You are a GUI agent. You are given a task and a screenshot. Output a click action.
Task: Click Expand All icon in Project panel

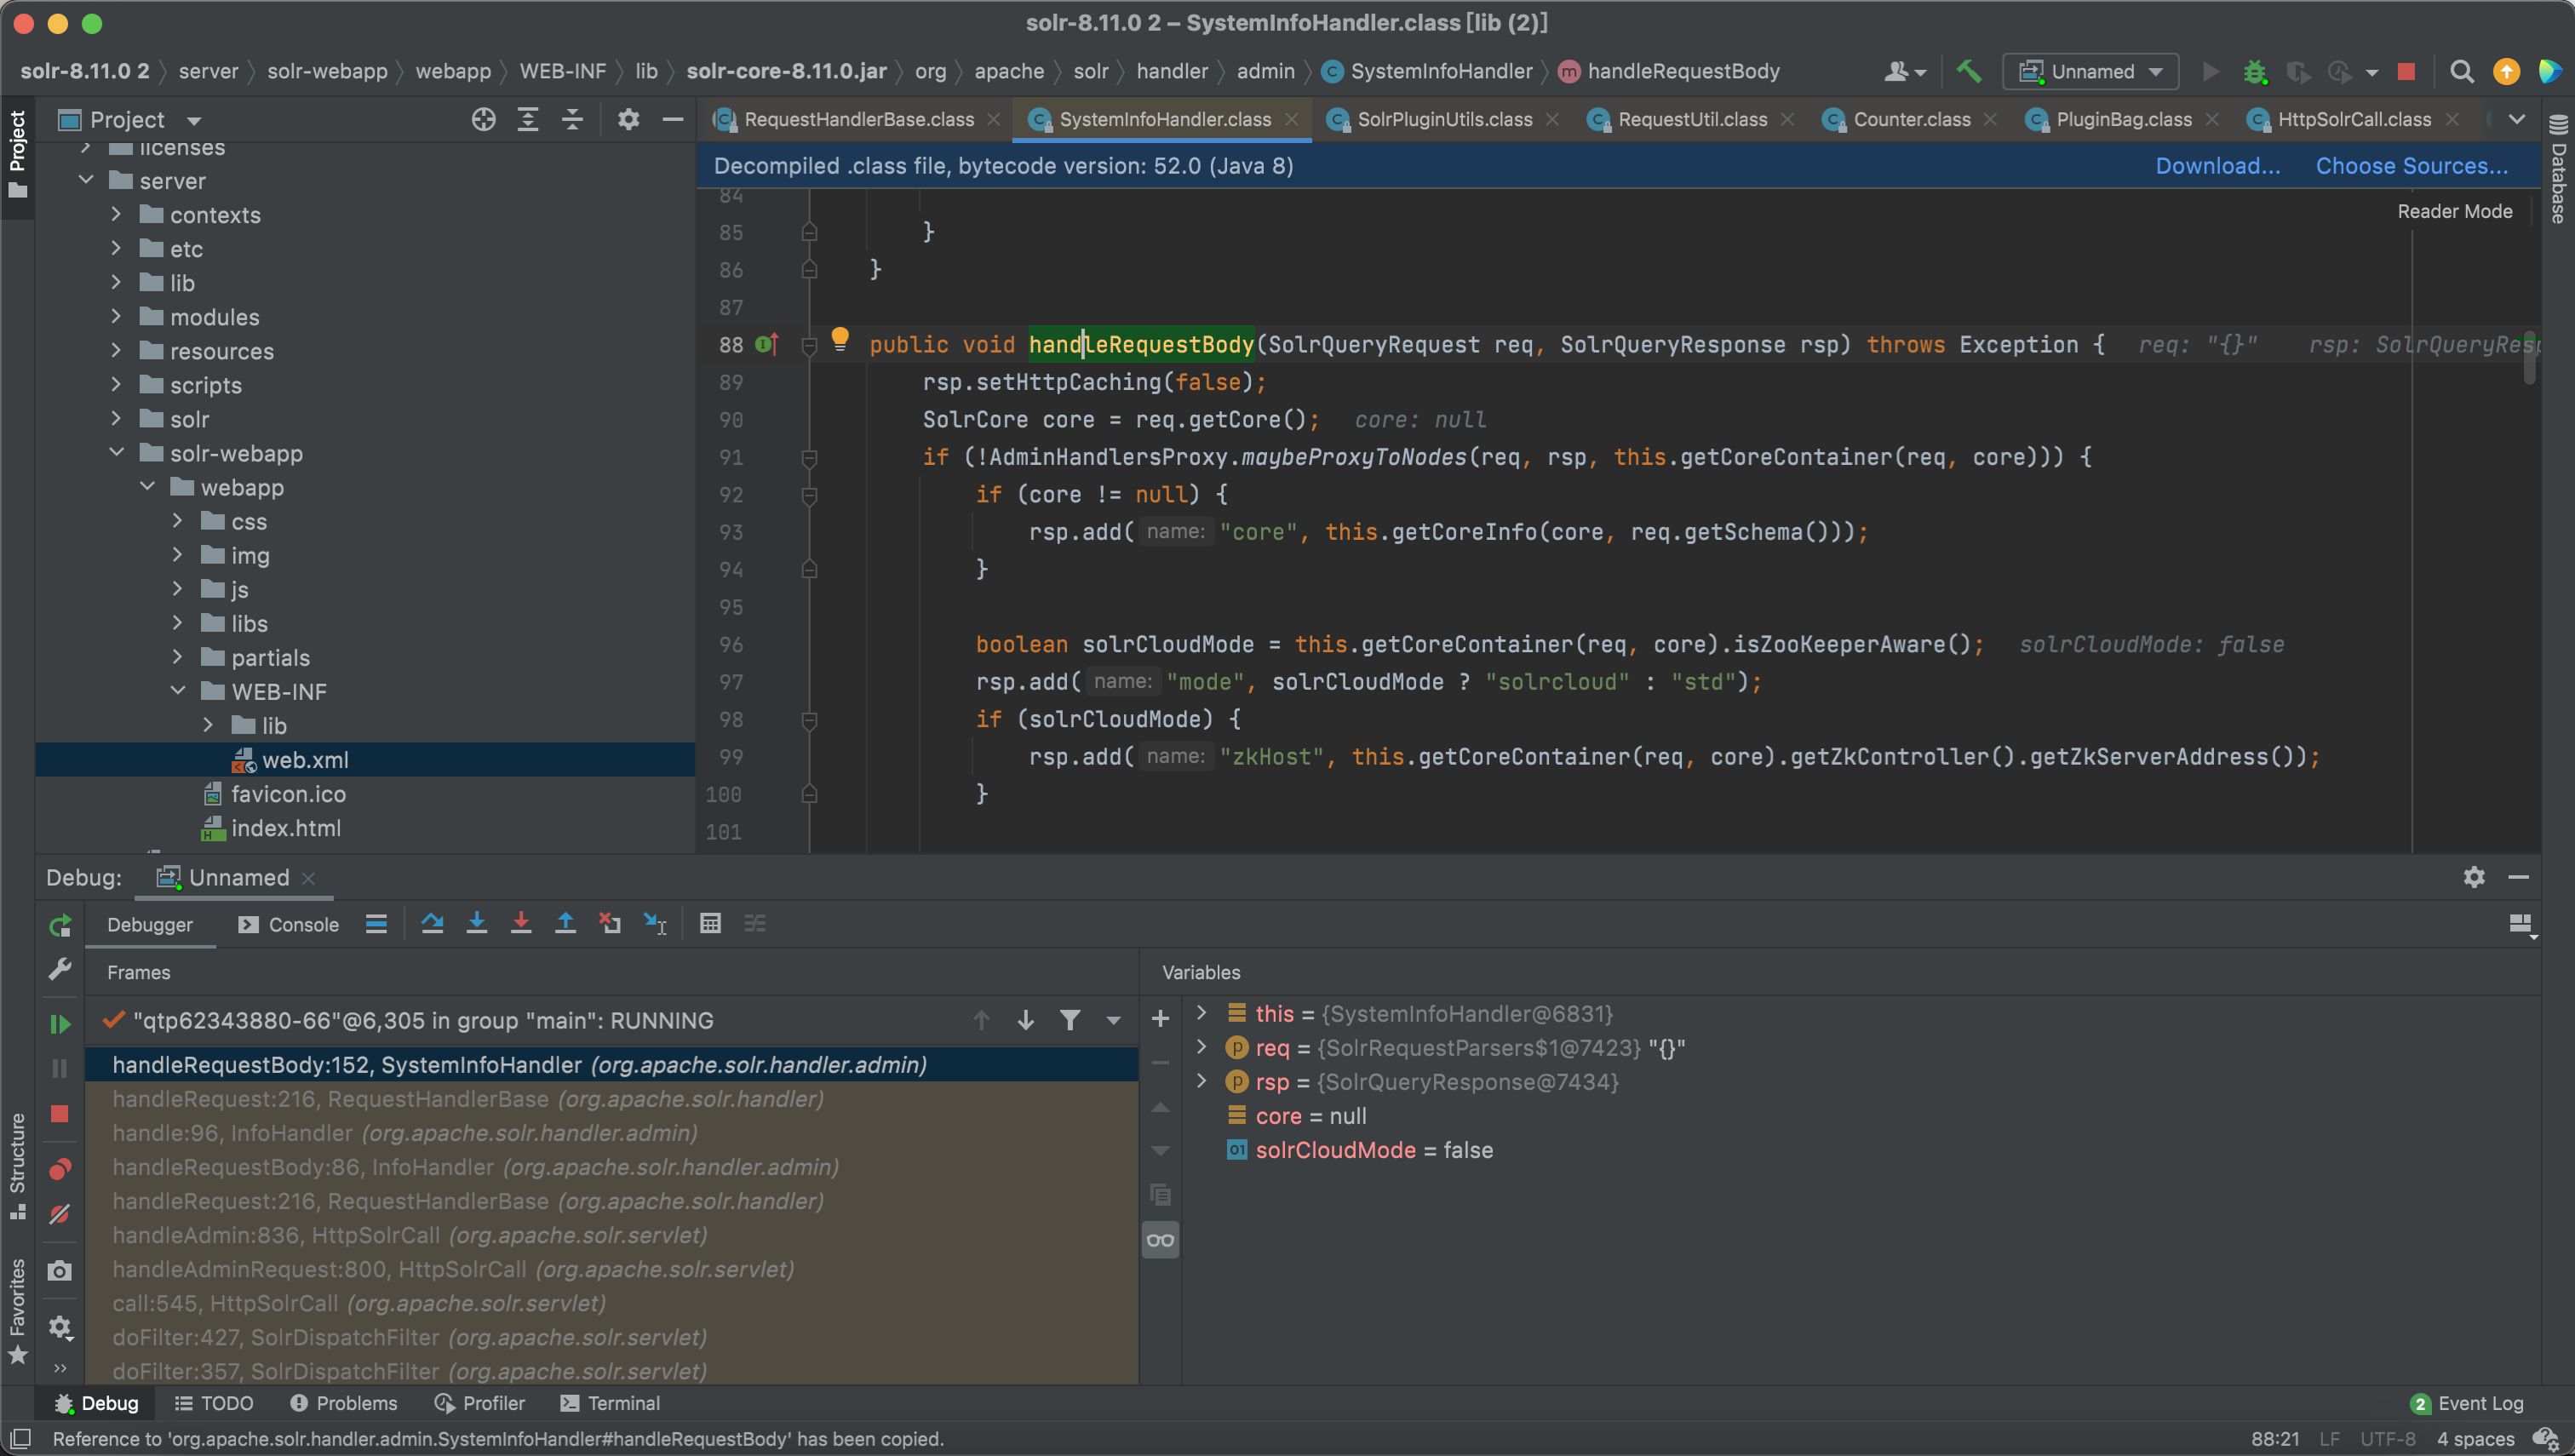[x=528, y=120]
